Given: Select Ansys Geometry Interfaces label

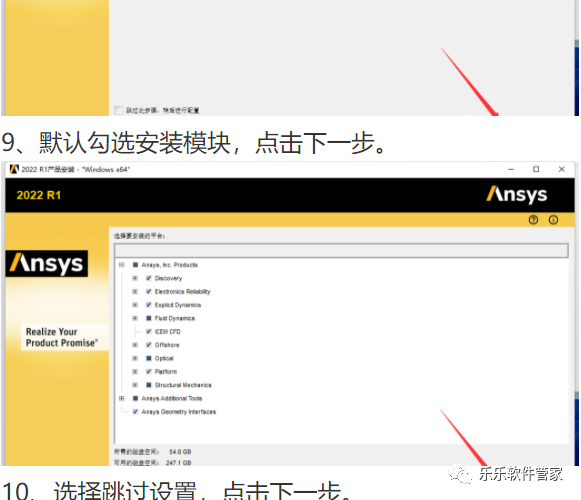Looking at the screenshot, I should [x=179, y=412].
